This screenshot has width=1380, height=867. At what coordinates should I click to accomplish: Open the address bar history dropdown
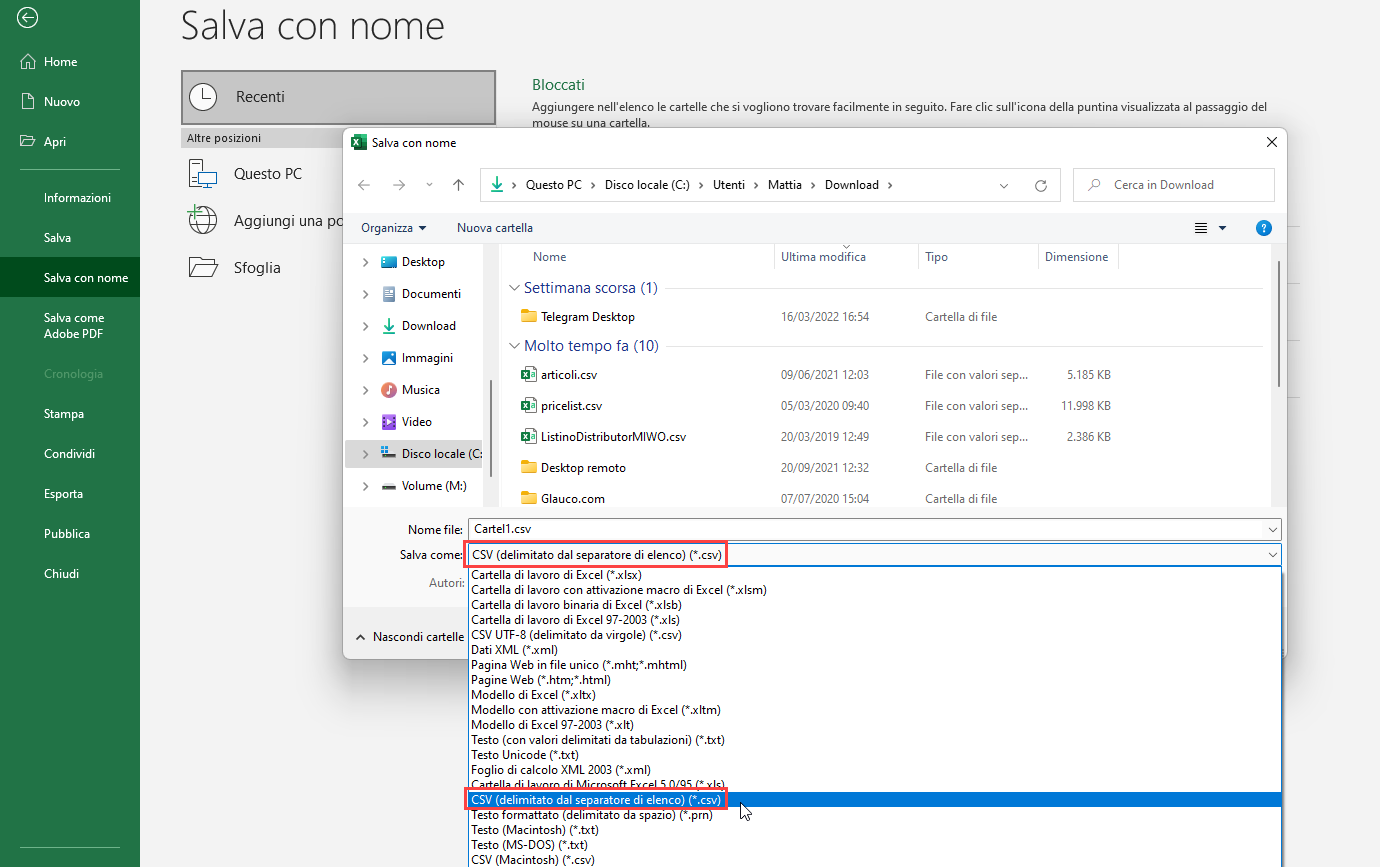pos(1004,185)
